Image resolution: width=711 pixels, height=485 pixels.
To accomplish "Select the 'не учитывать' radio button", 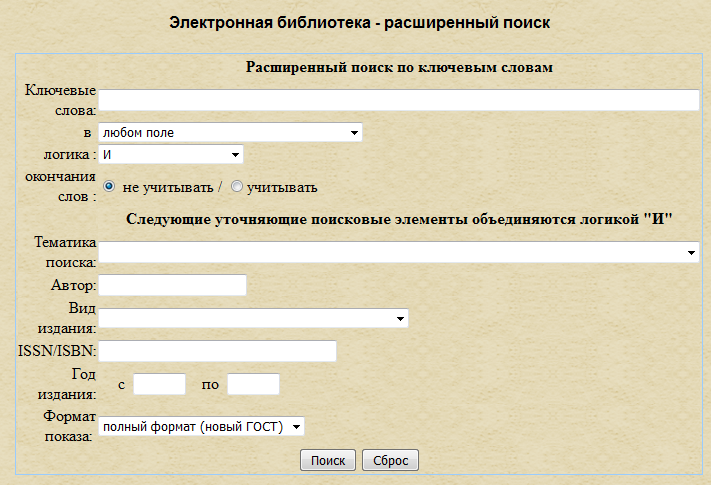I will pyautogui.click(x=110, y=187).
